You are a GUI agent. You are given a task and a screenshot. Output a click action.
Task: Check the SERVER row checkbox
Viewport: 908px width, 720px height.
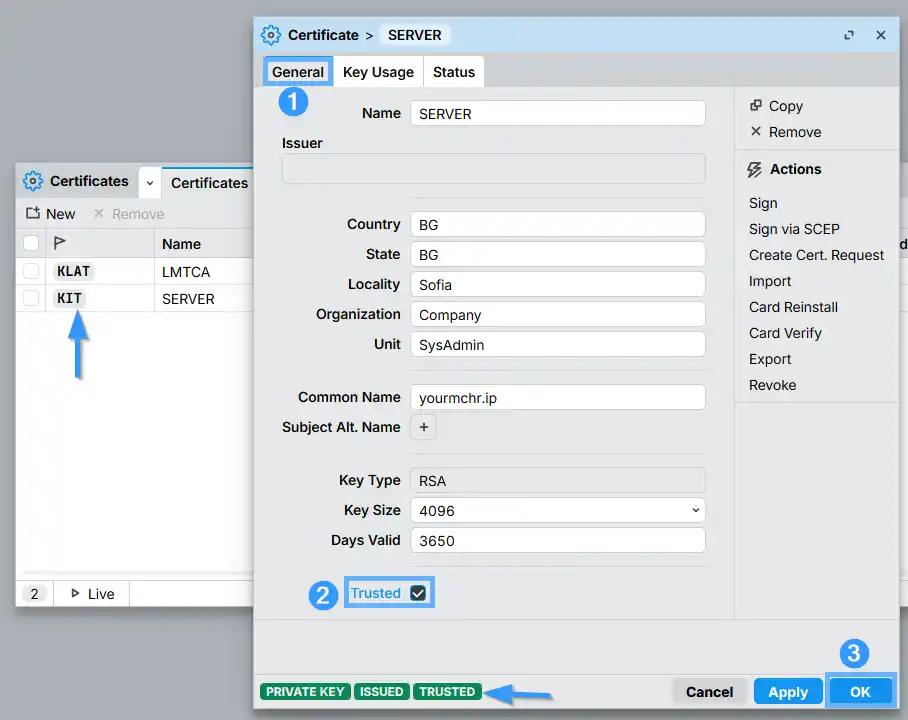click(31, 298)
